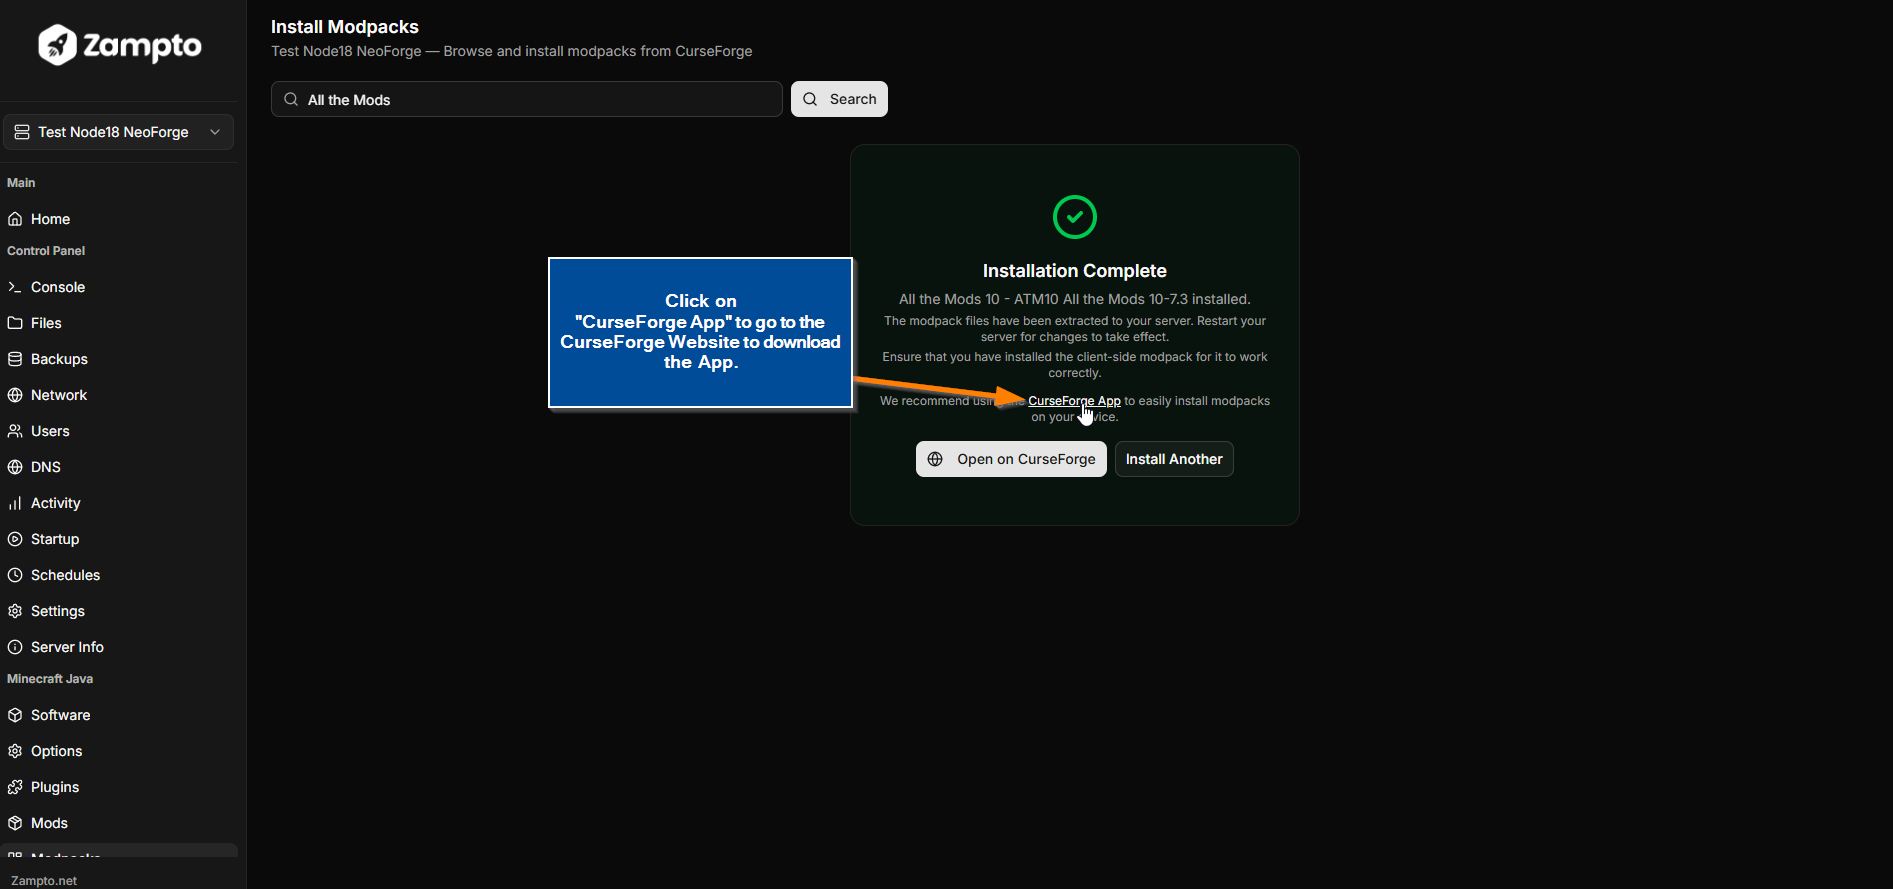
Task: Click the Install Another button
Action: tap(1174, 459)
